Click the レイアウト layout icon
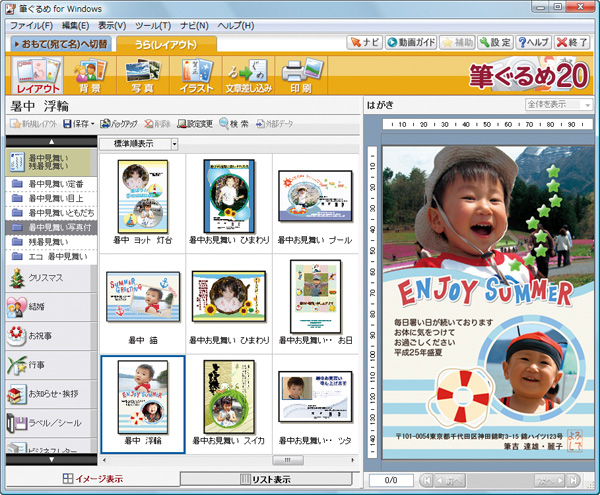600x495 pixels. [x=39, y=76]
